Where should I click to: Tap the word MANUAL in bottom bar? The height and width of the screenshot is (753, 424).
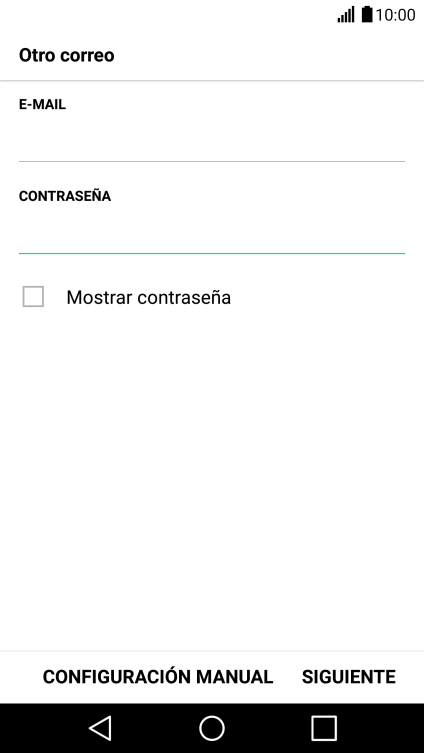click(x=234, y=677)
